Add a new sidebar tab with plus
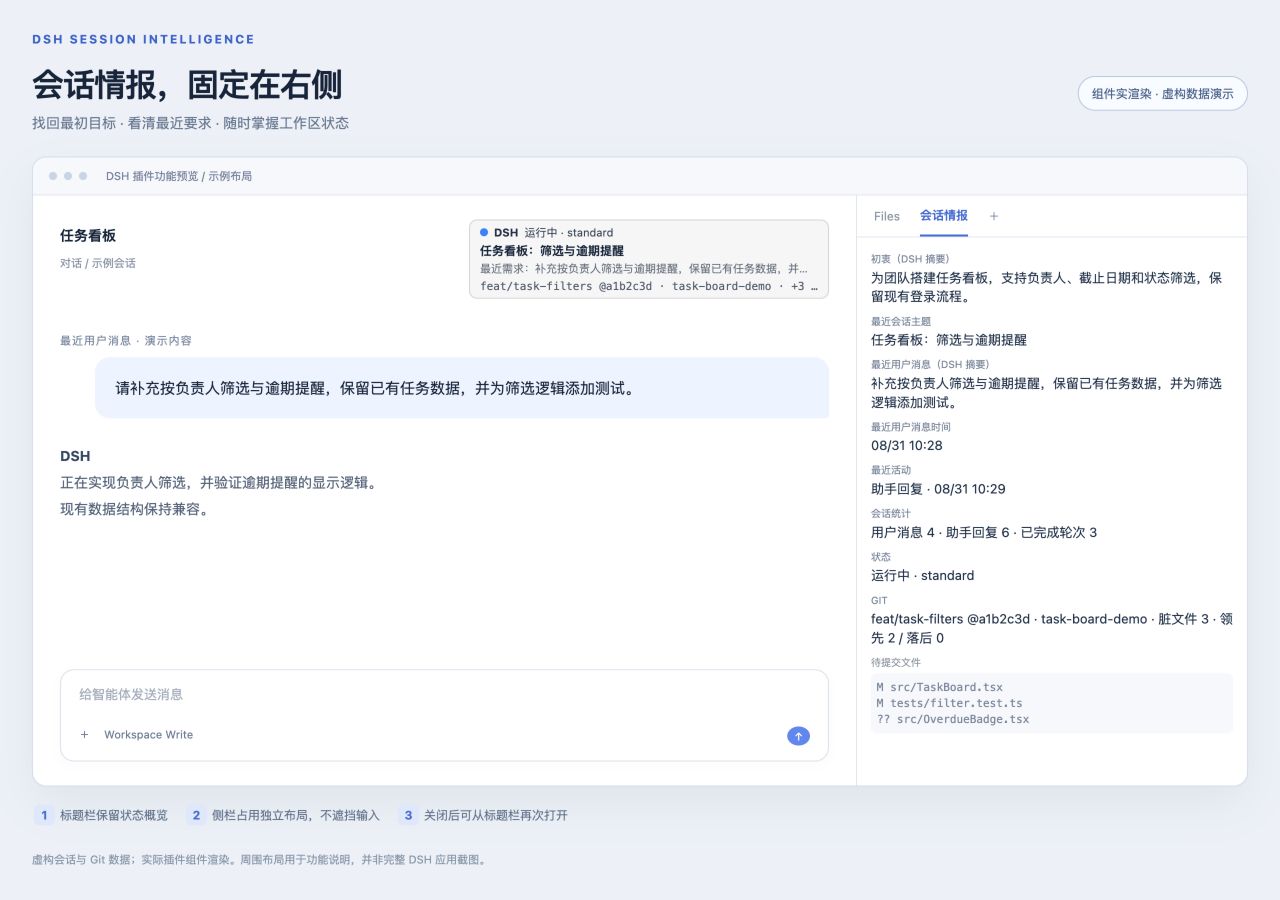Viewport: 1280px width, 900px height. pos(994,216)
